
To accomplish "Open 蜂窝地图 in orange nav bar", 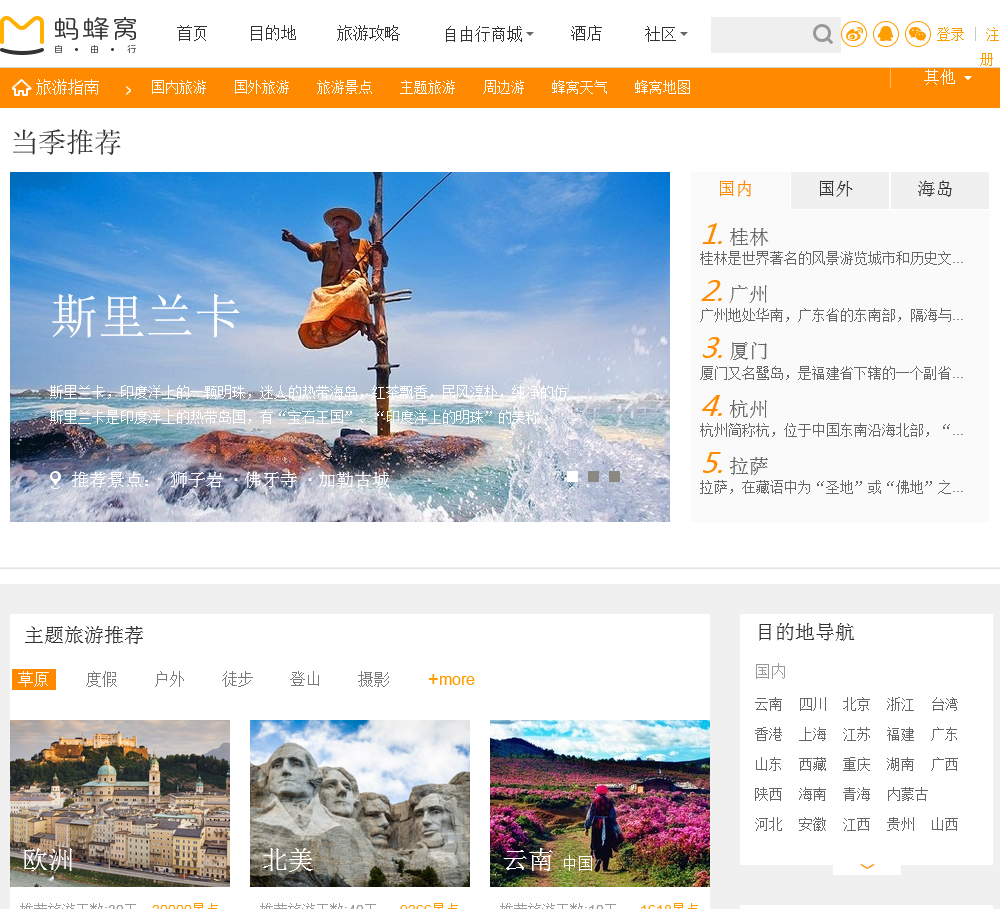I will pos(662,87).
